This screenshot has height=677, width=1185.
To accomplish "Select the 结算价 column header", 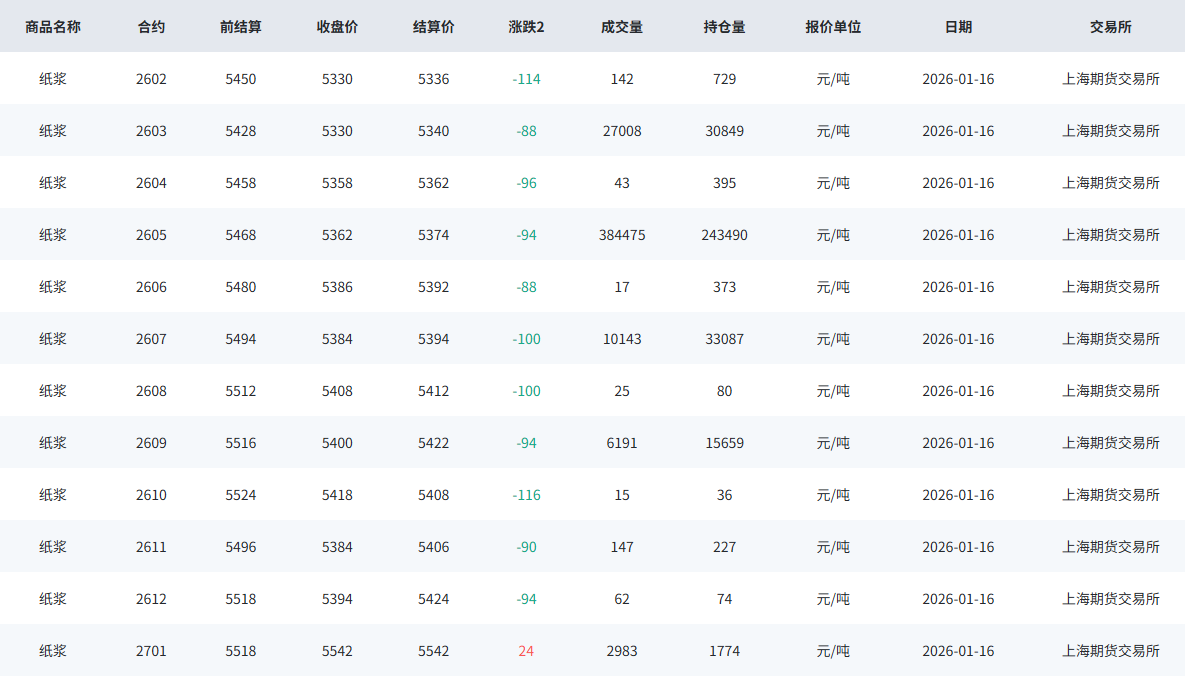I will click(x=433, y=27).
